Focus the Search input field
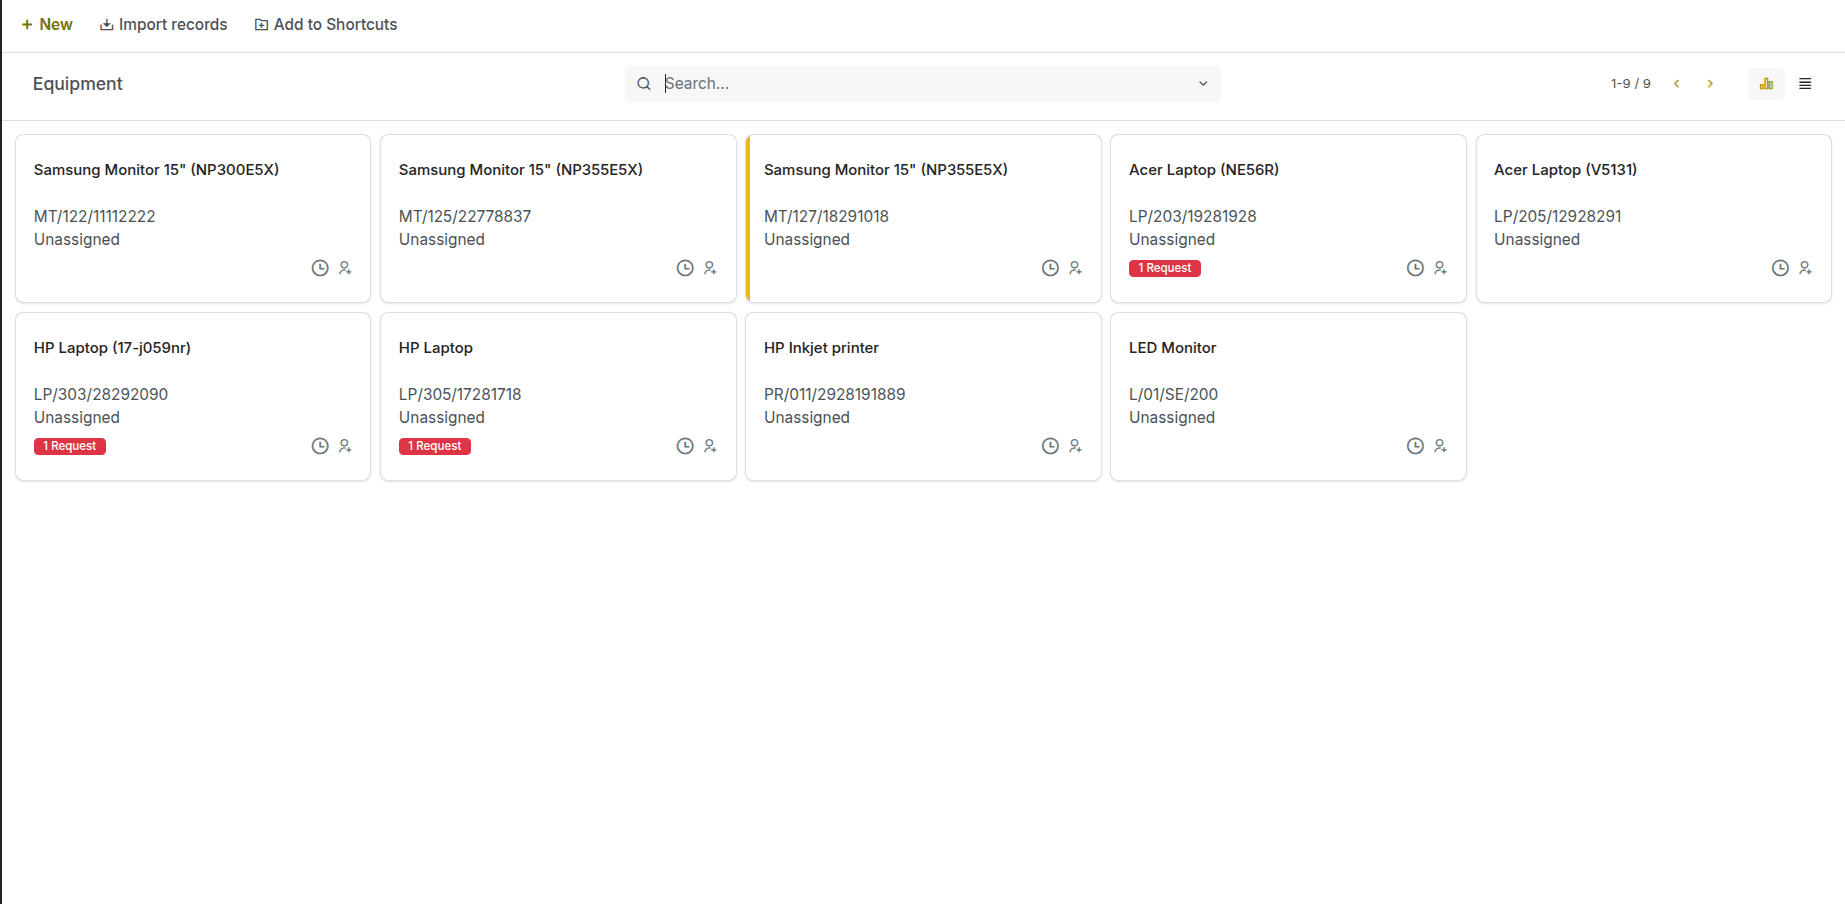1845x904 pixels. 925,84
